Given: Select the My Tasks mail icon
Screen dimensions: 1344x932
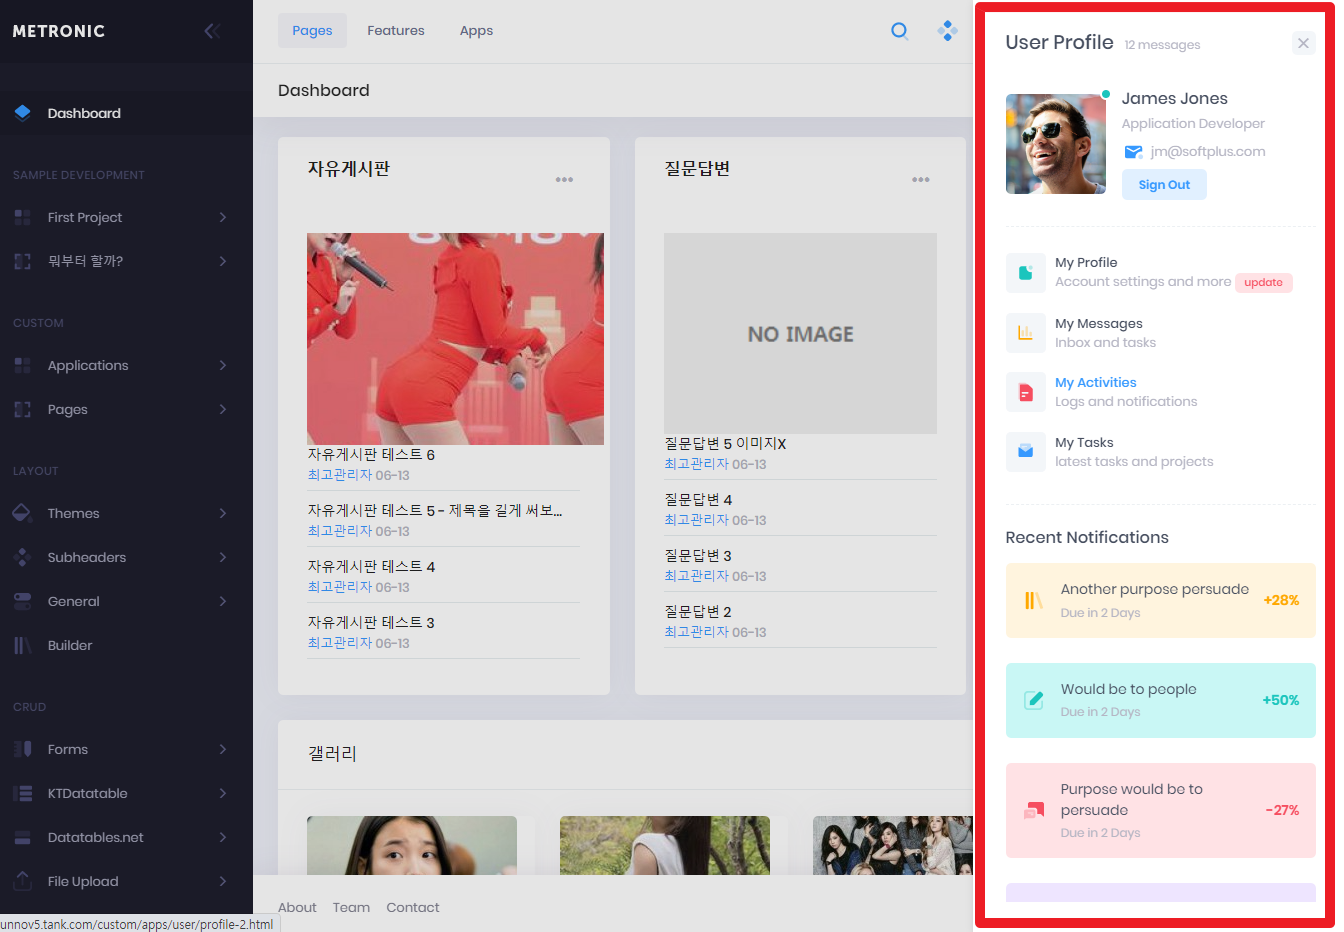Looking at the screenshot, I should click(x=1025, y=452).
